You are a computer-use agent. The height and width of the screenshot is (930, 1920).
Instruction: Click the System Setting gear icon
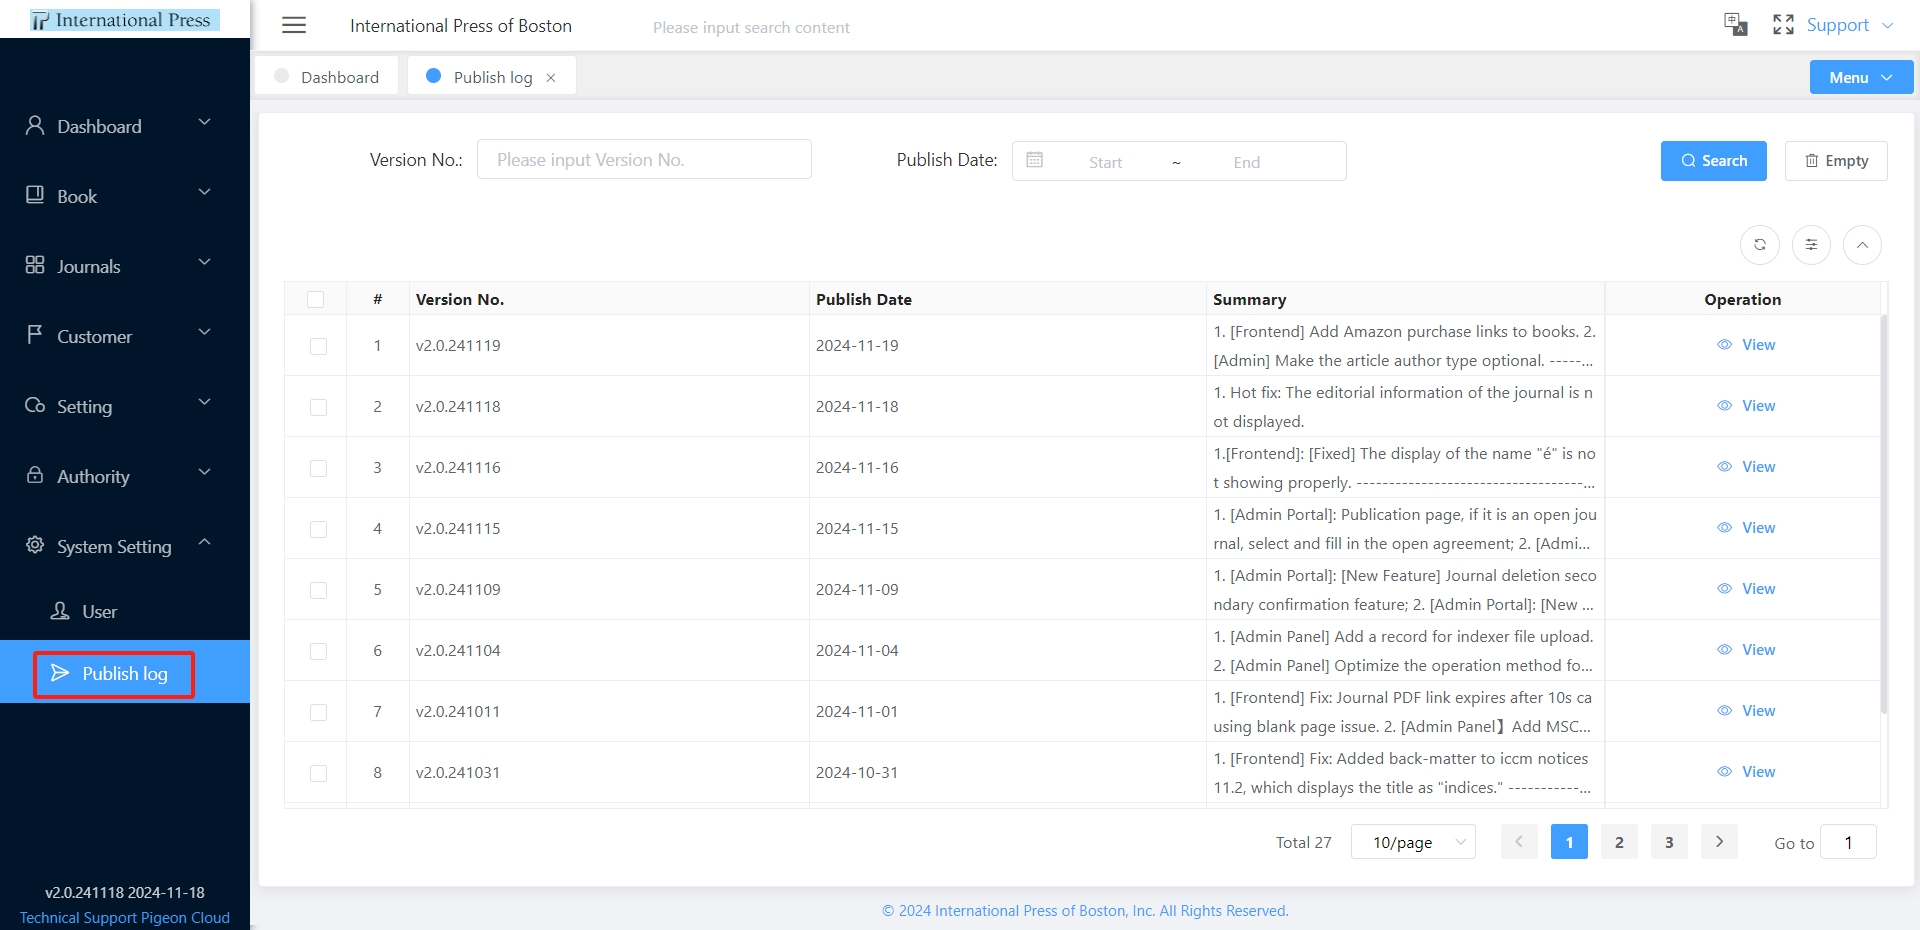pos(35,545)
